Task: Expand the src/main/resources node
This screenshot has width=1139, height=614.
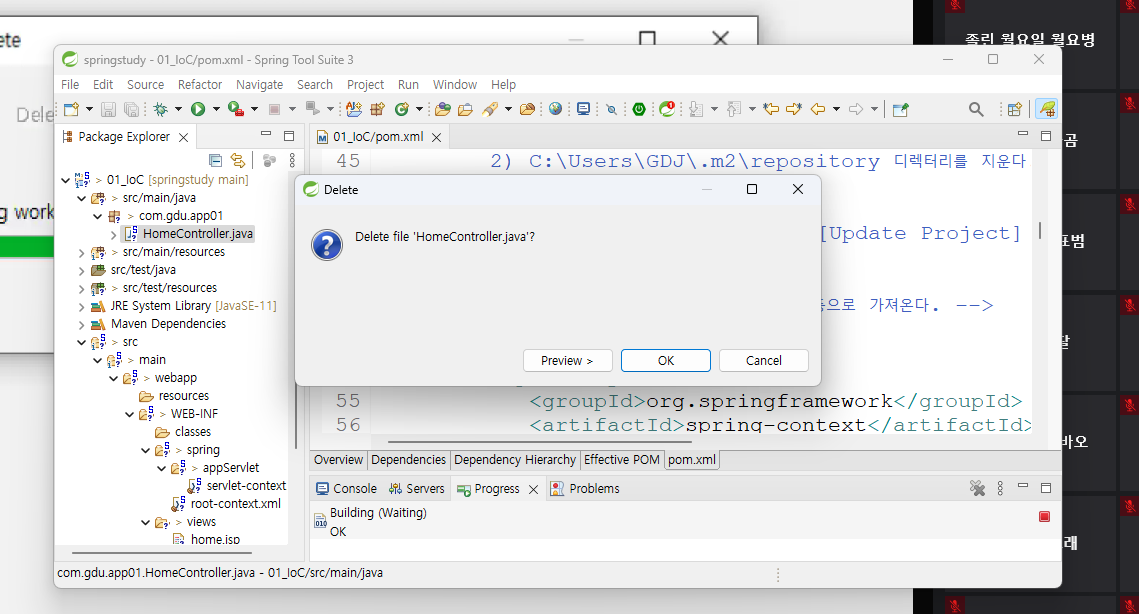Action: click(x=81, y=253)
